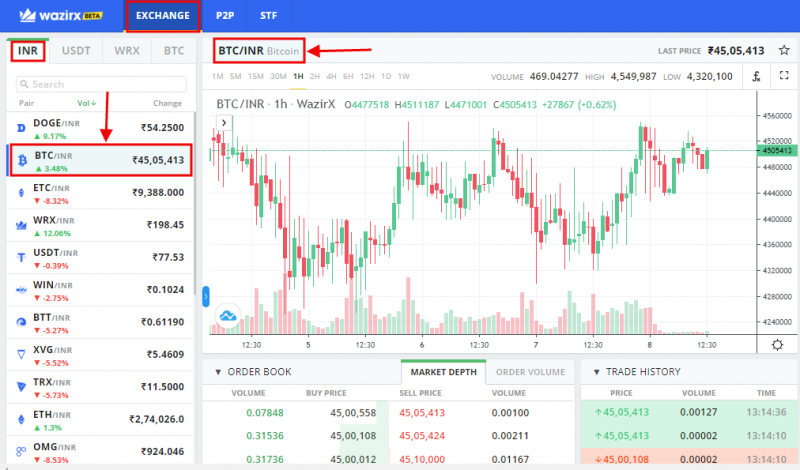Click the Bitcoin coin icon
The height and width of the screenshot is (470, 800).
[22, 161]
